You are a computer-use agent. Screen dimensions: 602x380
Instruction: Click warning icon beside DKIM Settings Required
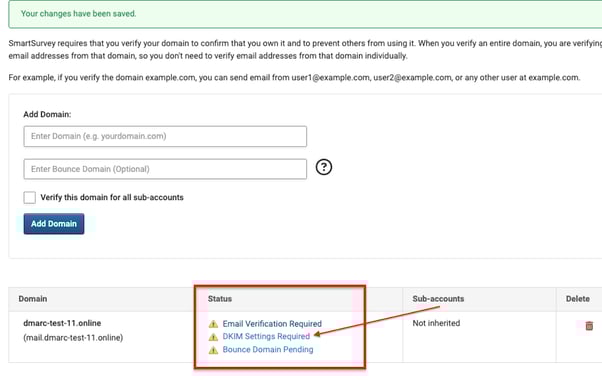213,337
